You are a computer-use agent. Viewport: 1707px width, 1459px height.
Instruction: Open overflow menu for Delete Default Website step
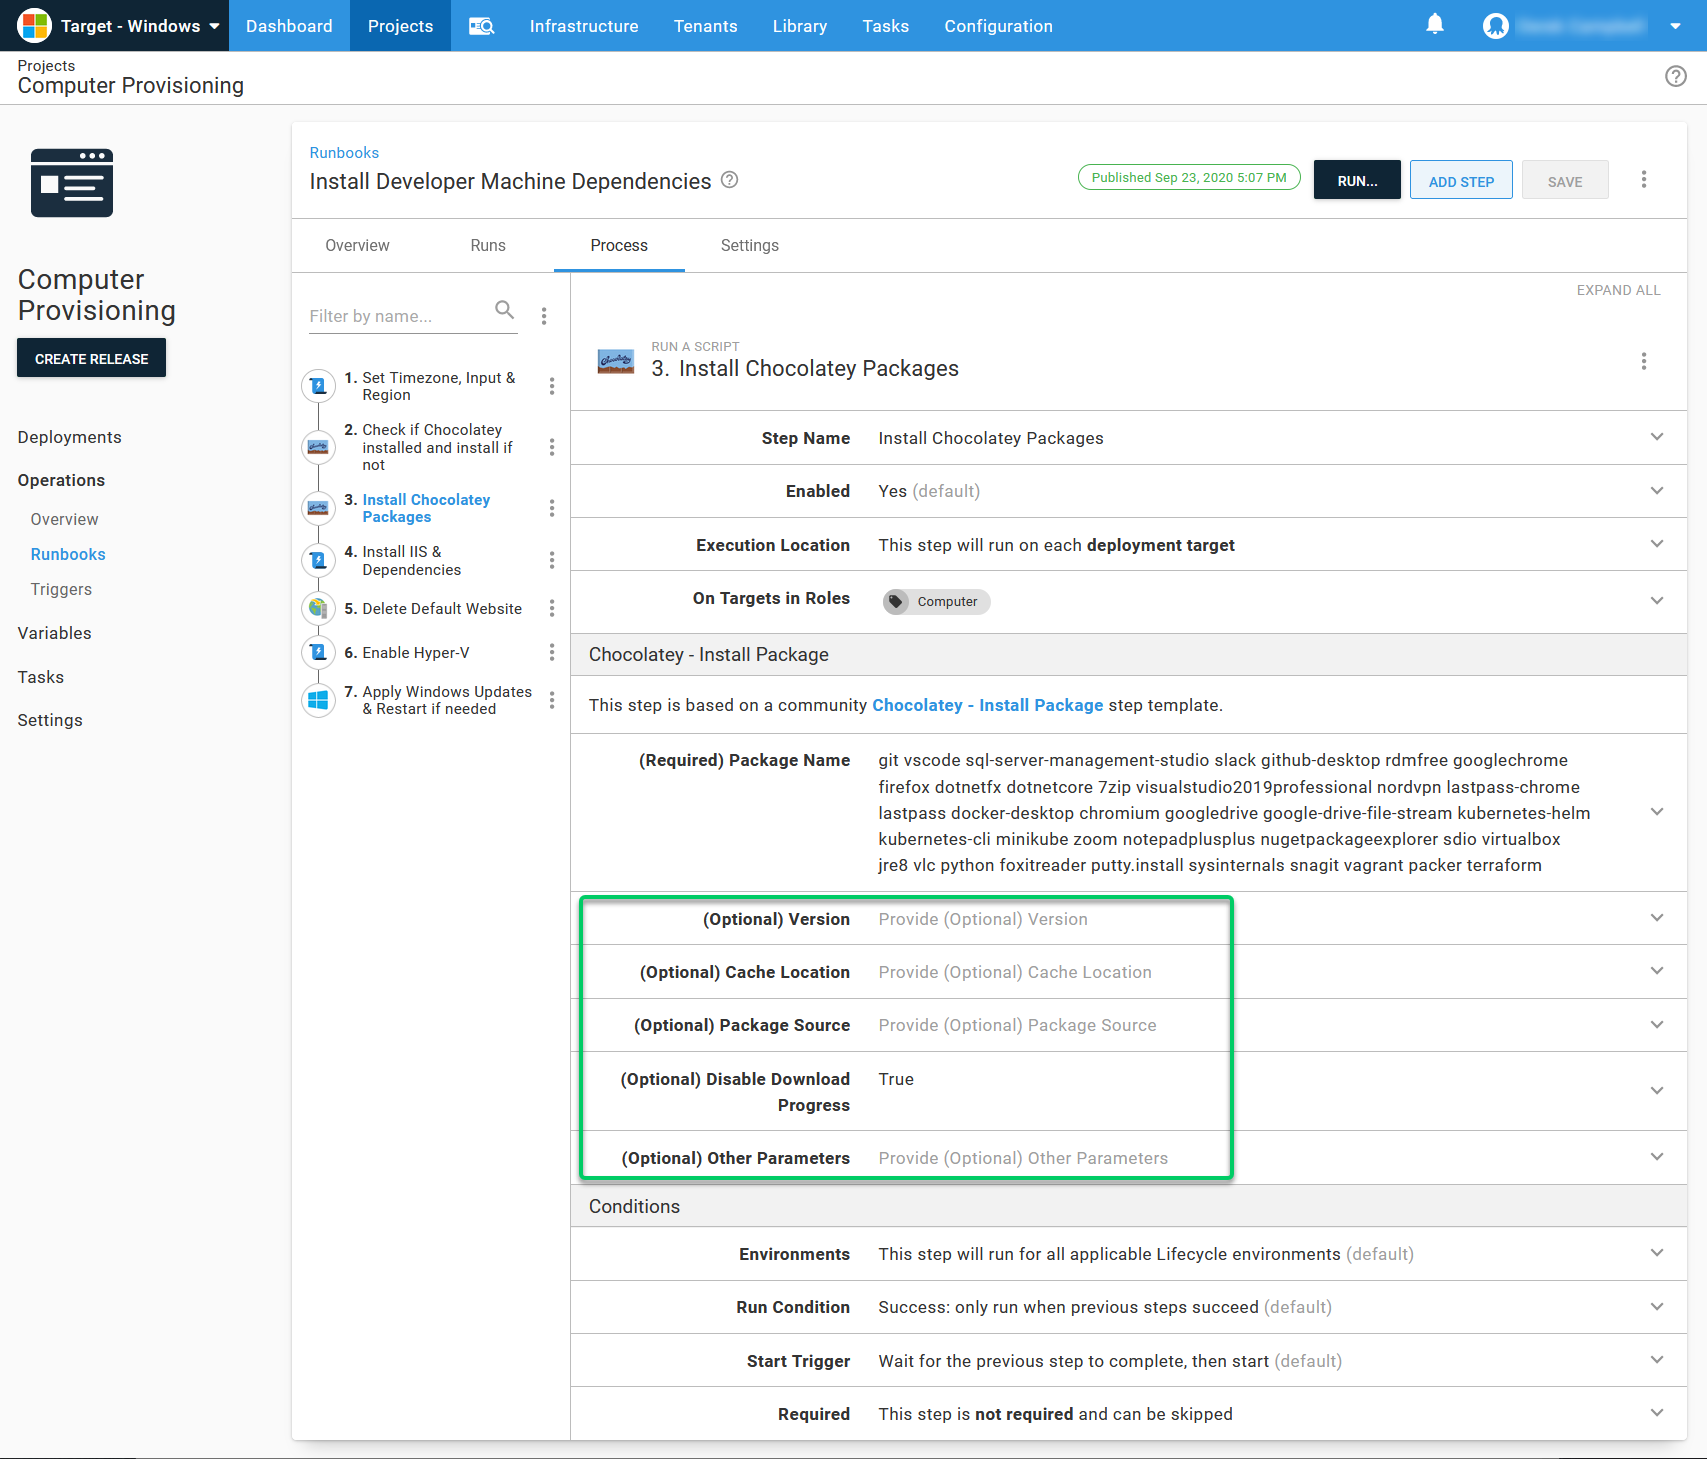click(x=551, y=609)
